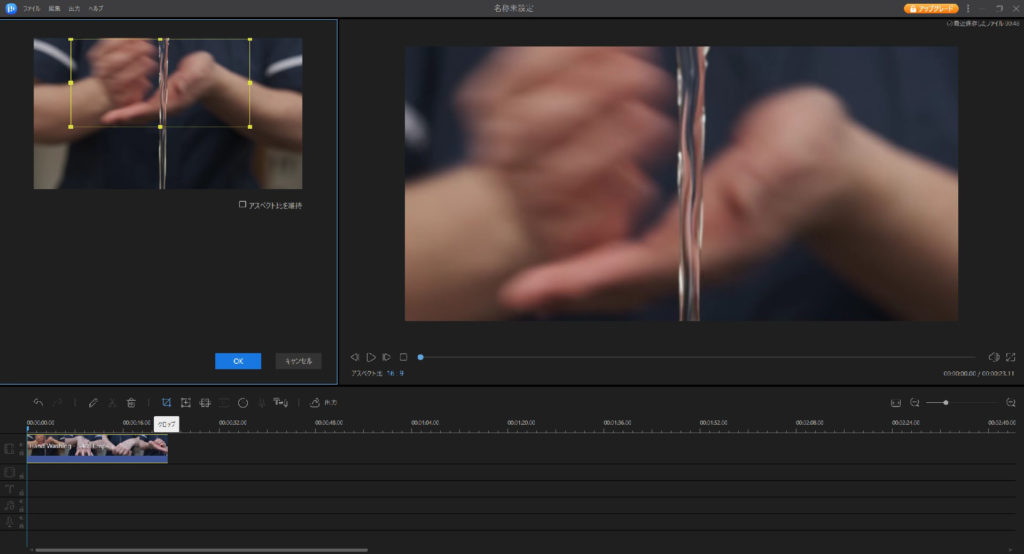Click the right-middle crop handle
This screenshot has height=554, width=1024.
(250, 83)
